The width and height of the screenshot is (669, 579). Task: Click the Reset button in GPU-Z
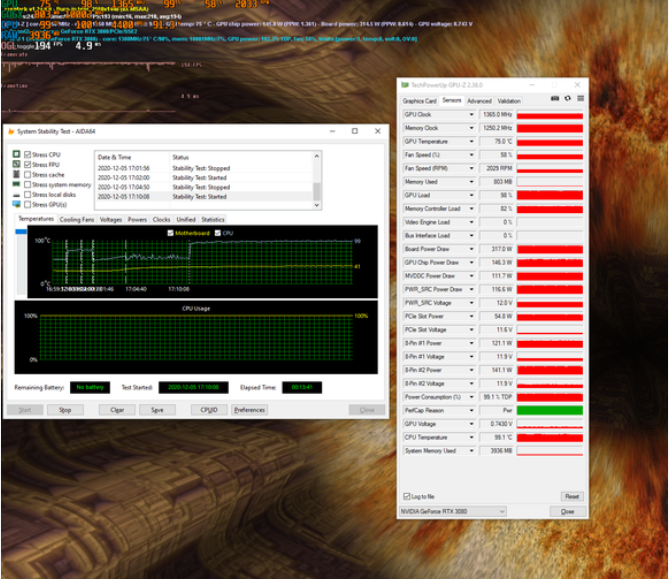click(x=572, y=496)
